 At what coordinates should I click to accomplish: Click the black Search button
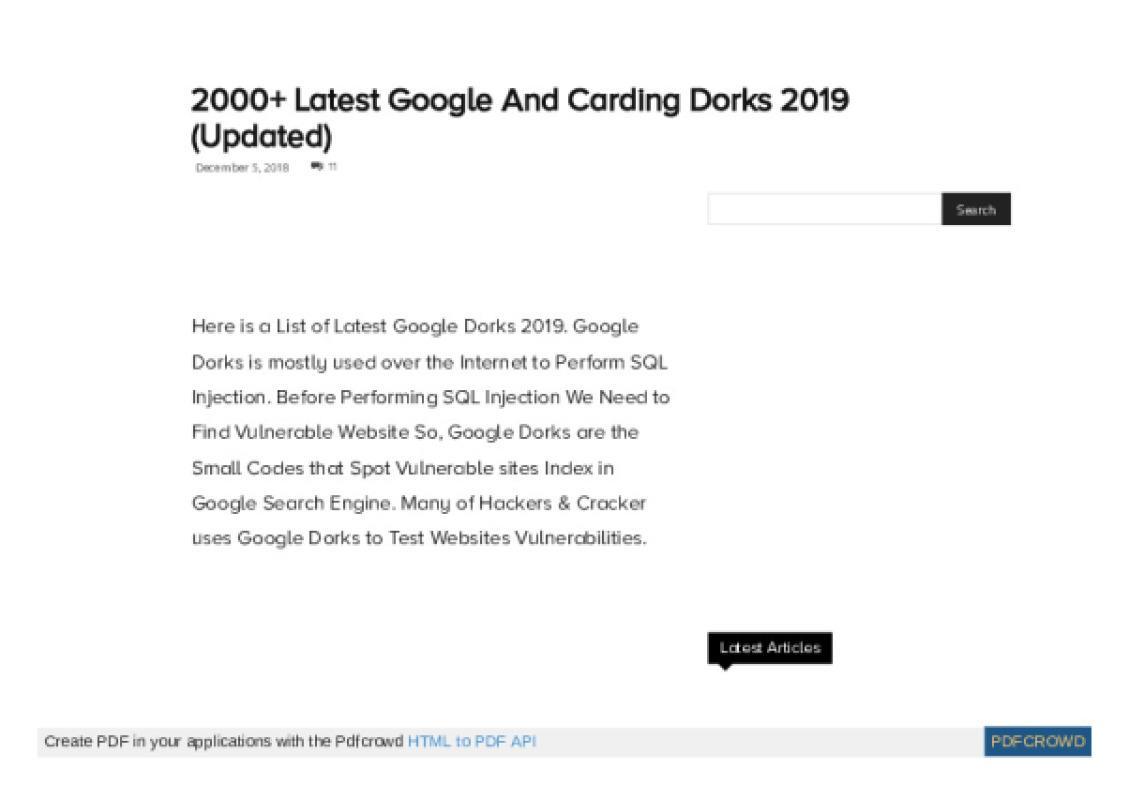click(976, 209)
